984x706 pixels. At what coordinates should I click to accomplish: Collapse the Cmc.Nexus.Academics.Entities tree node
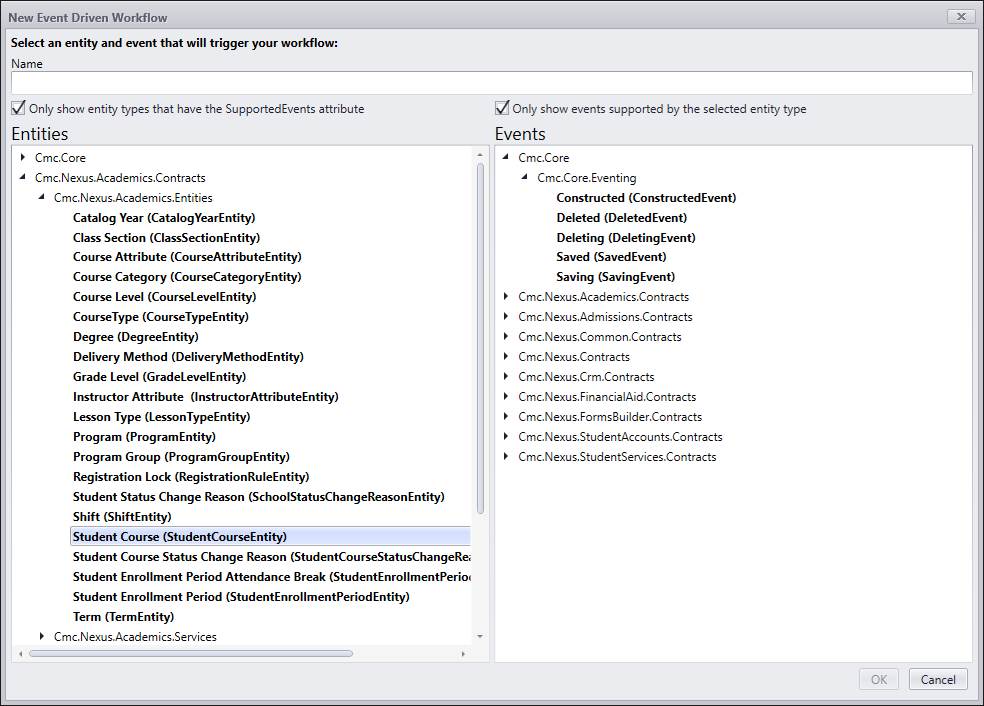pos(41,197)
